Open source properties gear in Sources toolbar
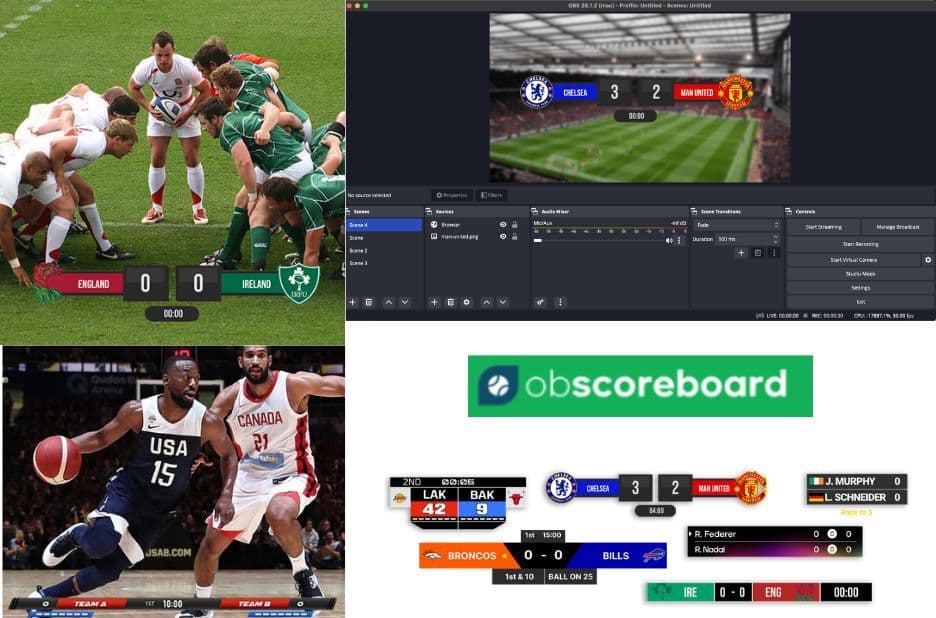936x618 pixels. [467, 303]
